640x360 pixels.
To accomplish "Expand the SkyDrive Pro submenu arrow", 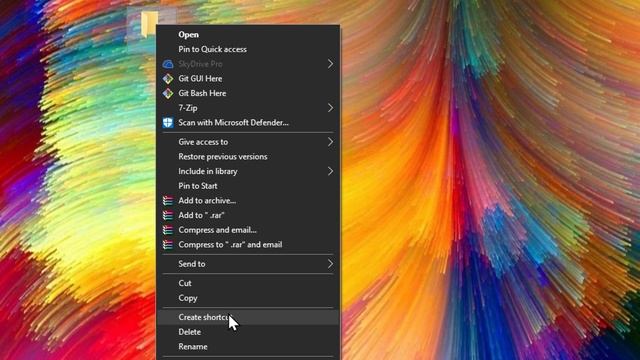I will pos(330,64).
